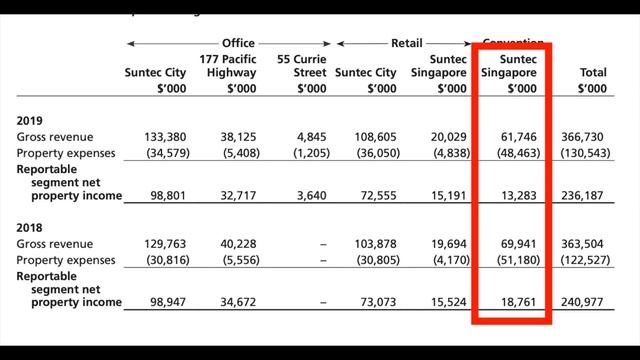Click net property income 15,191
The image size is (640, 360).
point(449,196)
